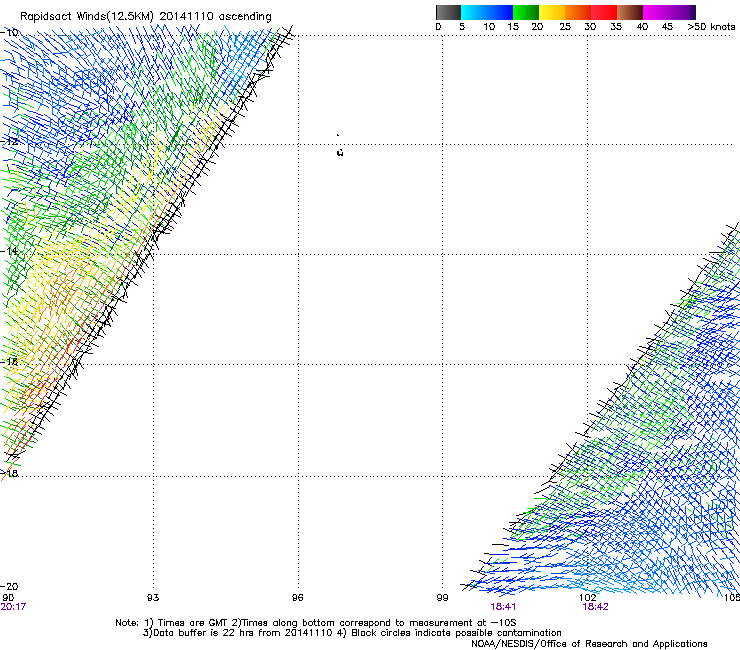The width and height of the screenshot is (740, 650).
Task: Click the 'Data buffer is 22 hrs' note line
Action: 353,633
